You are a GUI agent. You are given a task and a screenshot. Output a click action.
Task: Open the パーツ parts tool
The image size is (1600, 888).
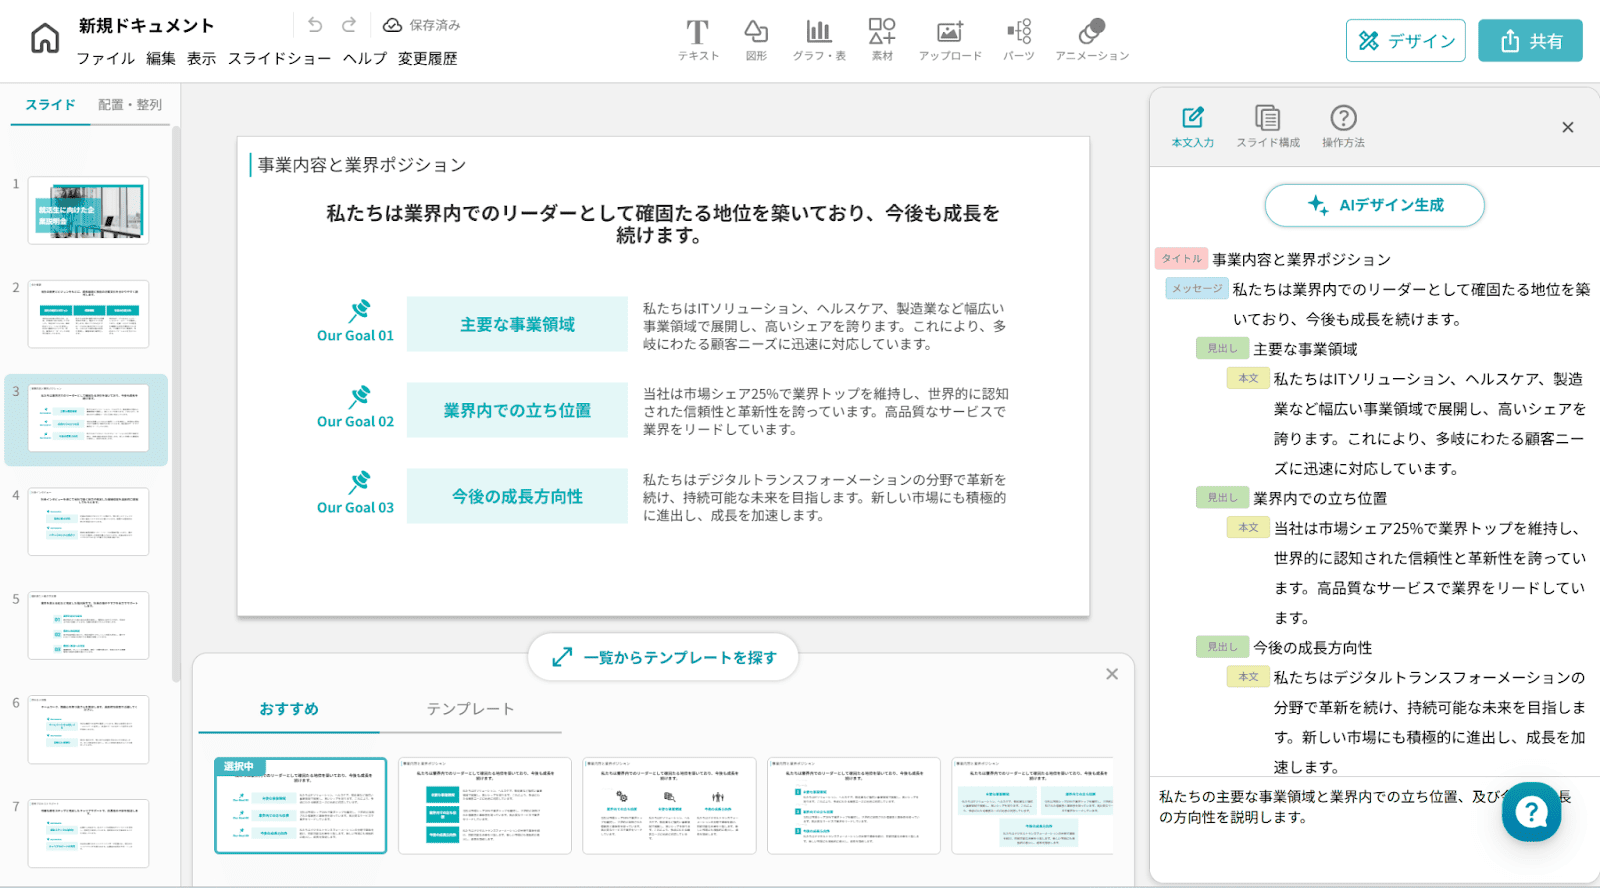(x=1018, y=40)
